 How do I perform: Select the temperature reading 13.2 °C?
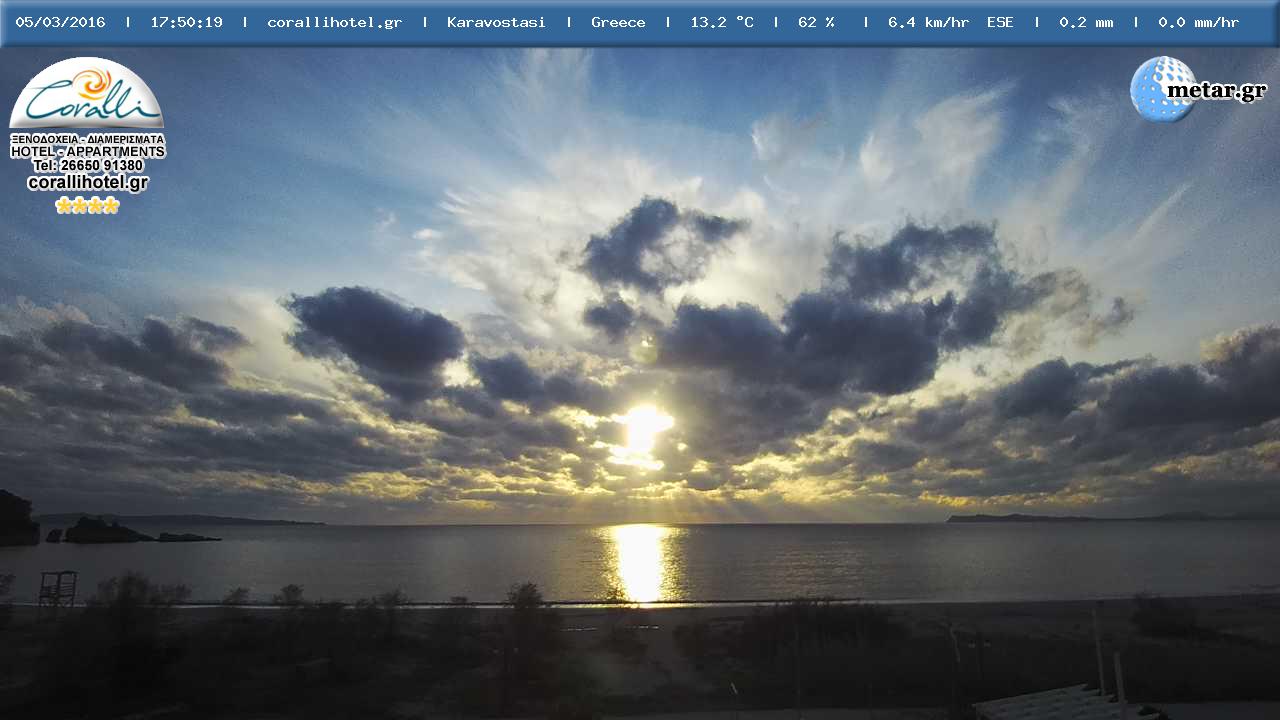point(722,22)
